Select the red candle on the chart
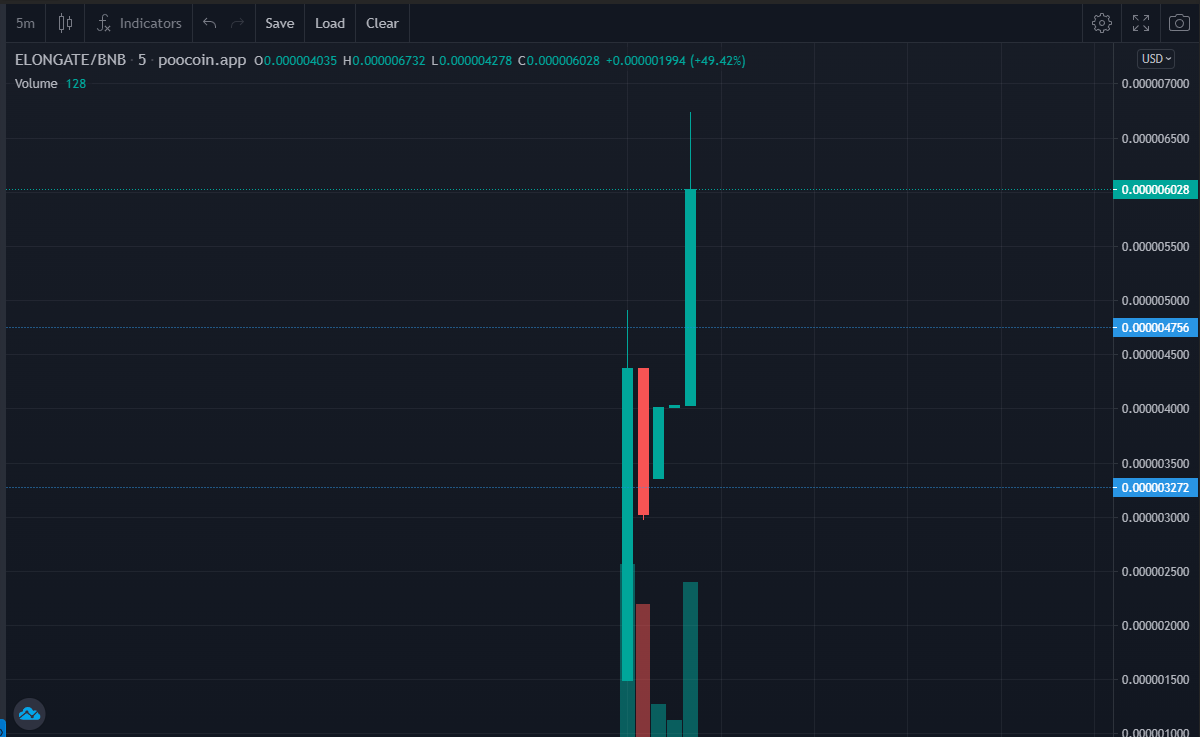 click(x=643, y=441)
